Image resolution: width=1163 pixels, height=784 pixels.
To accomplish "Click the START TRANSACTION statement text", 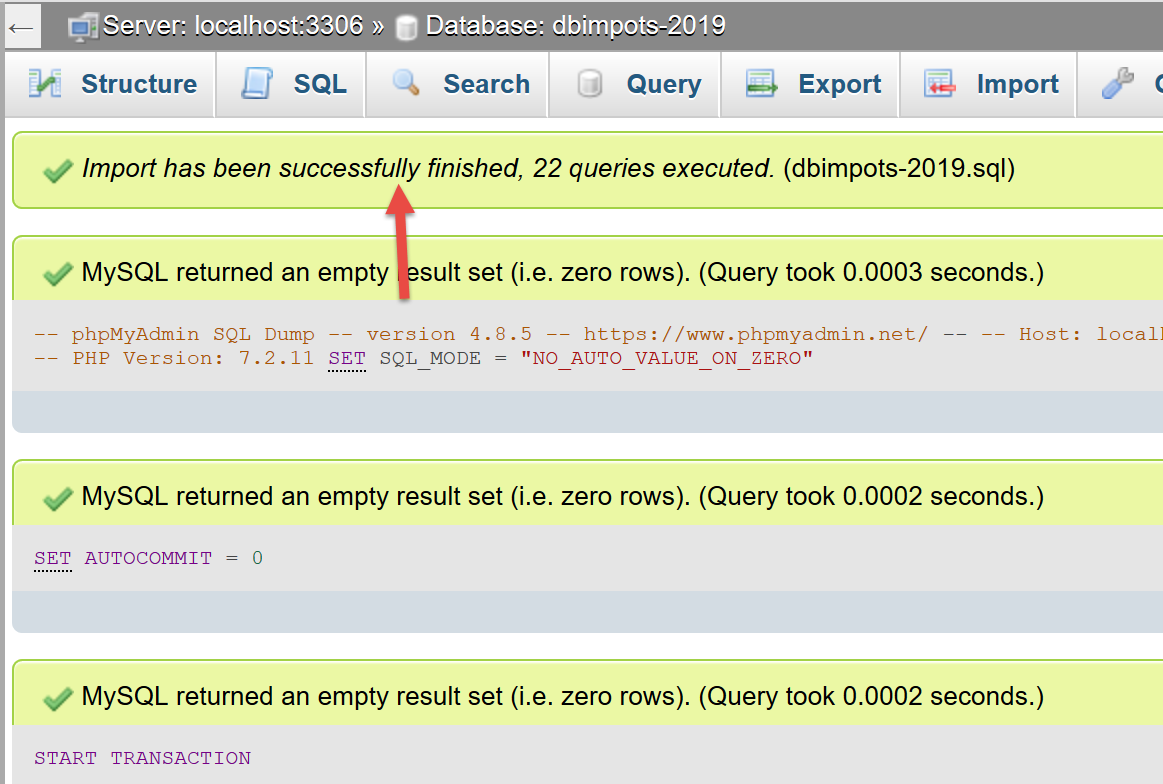I will point(142,758).
